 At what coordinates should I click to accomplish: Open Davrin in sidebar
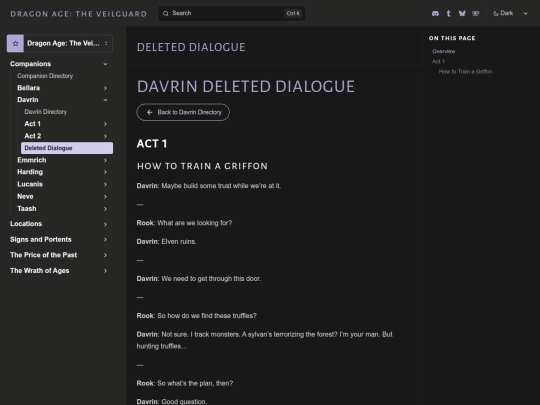[28, 100]
